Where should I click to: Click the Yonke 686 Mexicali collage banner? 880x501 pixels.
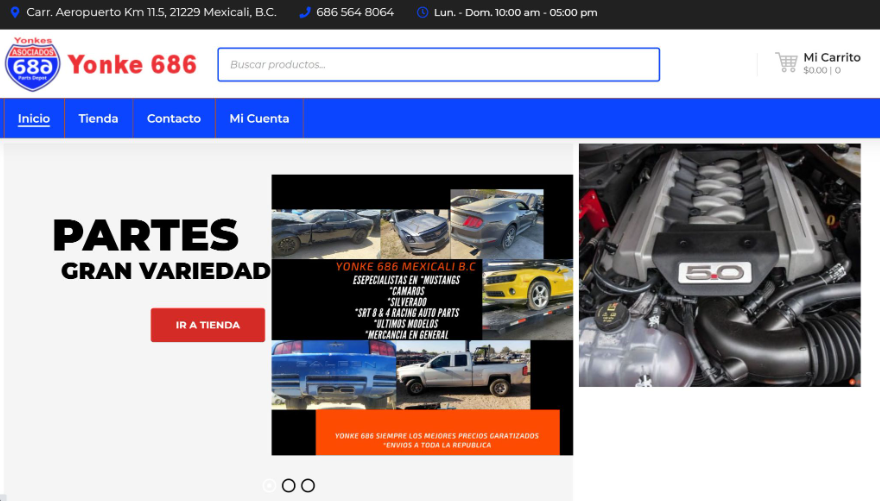(422, 315)
